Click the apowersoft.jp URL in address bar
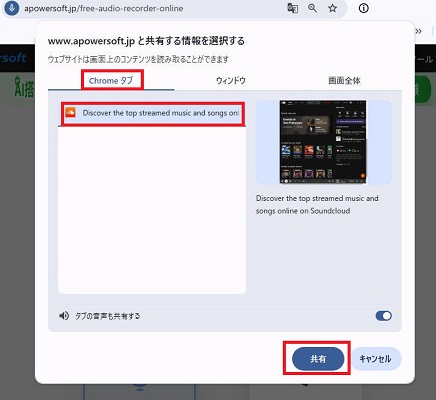This screenshot has width=436, height=400. 104,8
